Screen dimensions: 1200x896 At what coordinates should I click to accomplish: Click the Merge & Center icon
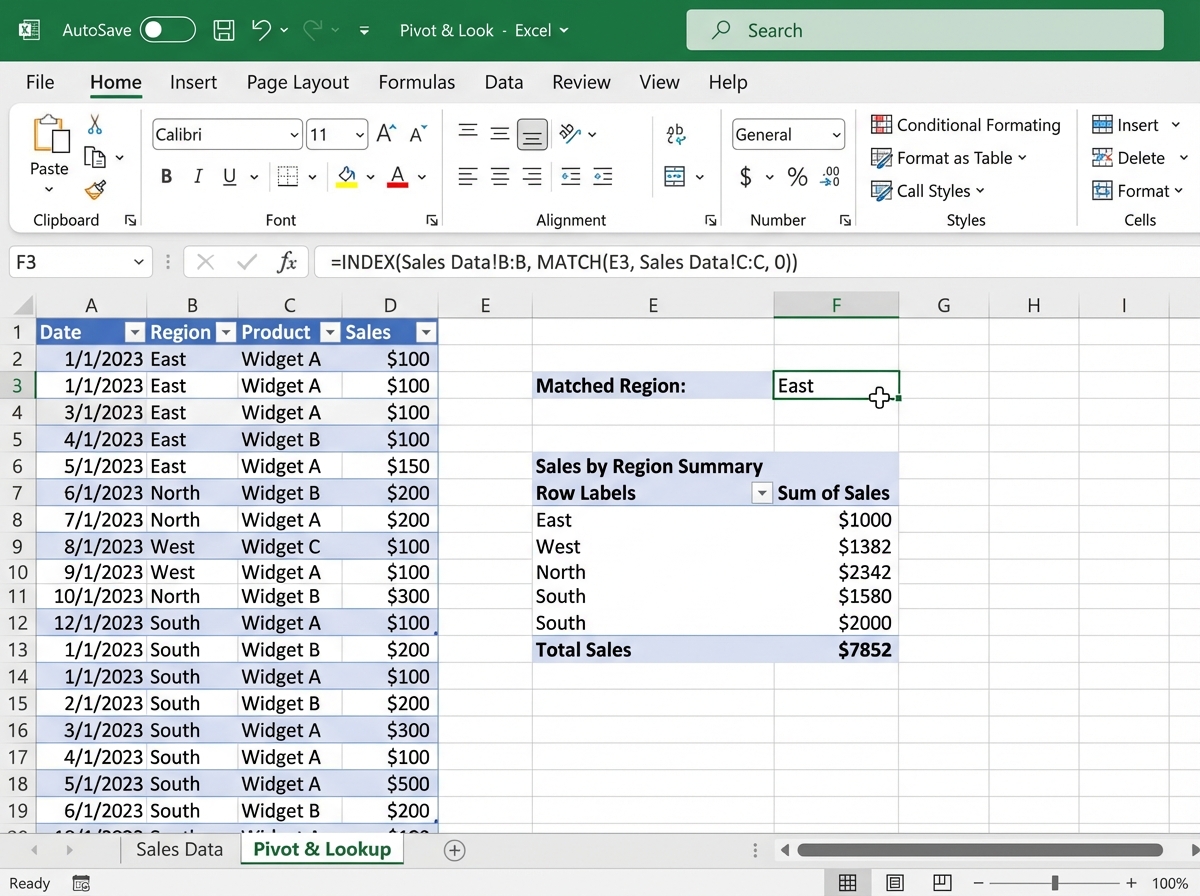point(675,177)
